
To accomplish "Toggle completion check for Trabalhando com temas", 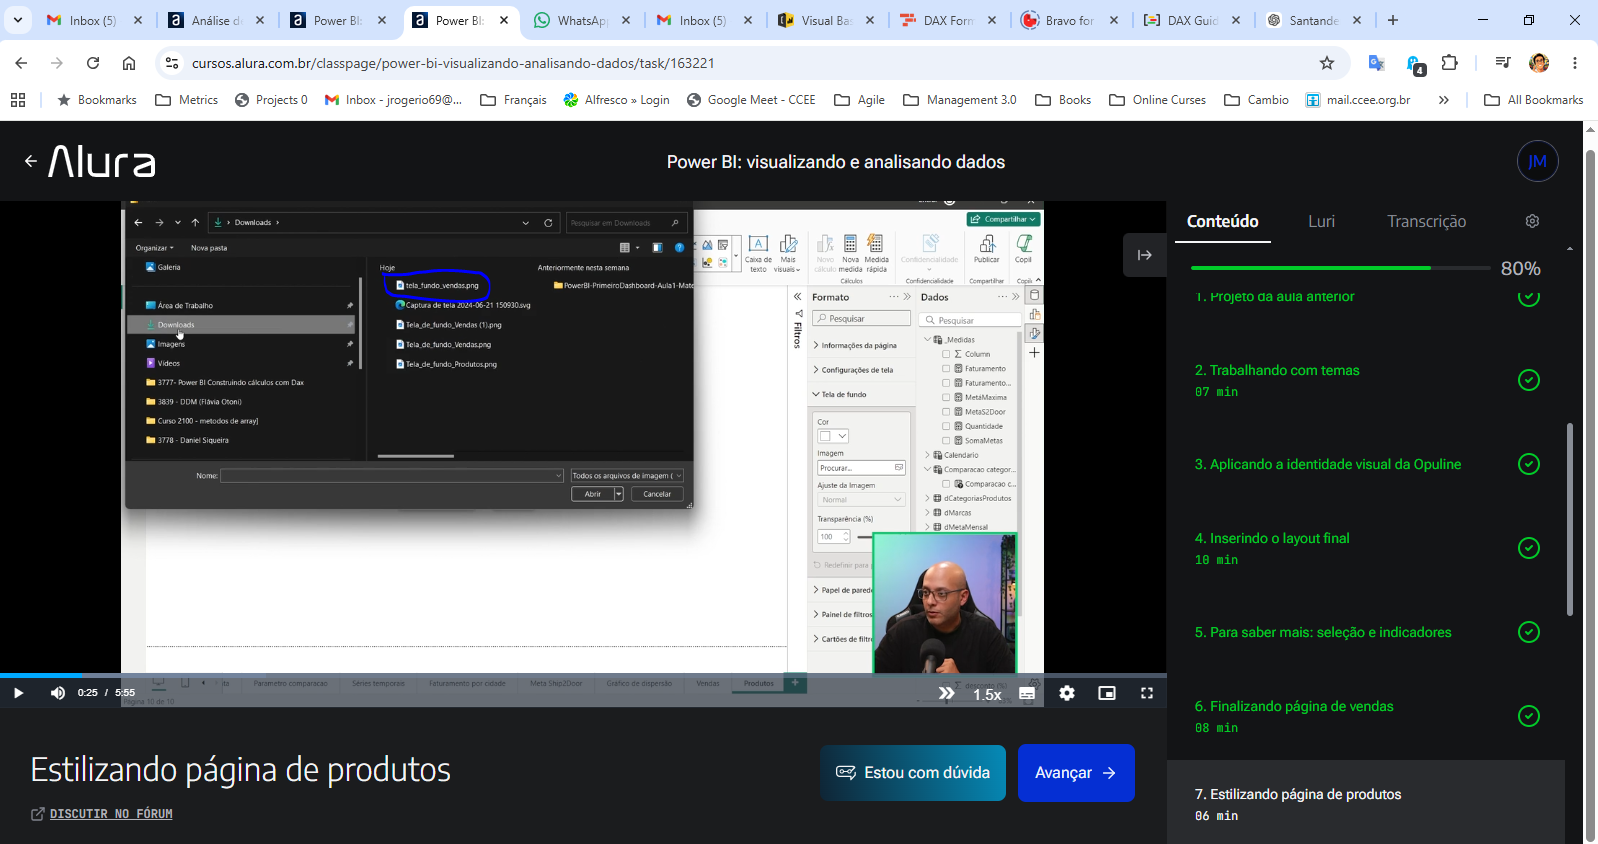I will tap(1528, 380).
